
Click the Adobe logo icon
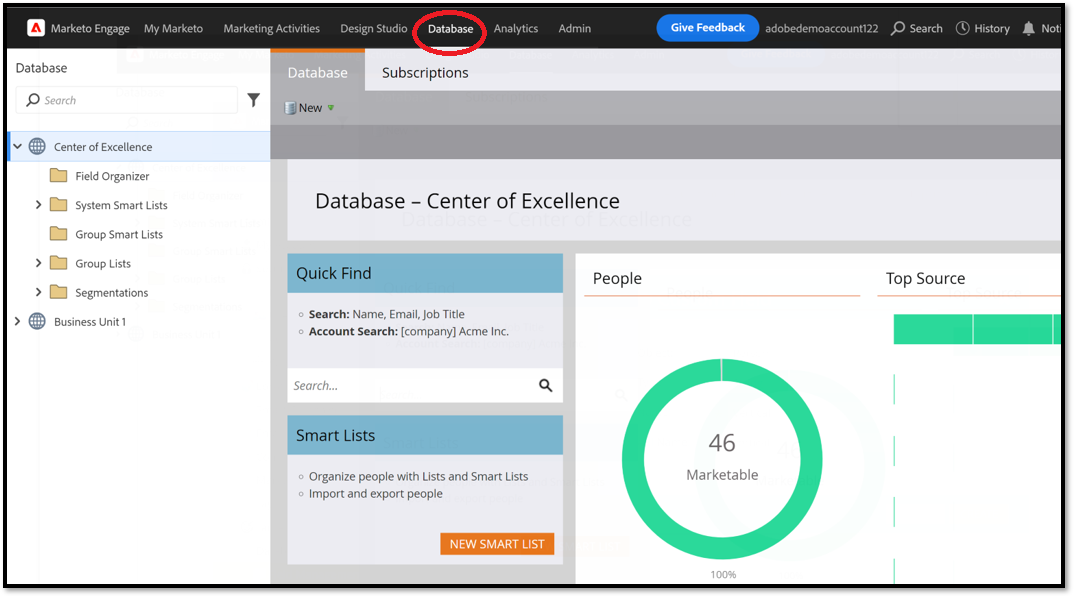coord(36,28)
